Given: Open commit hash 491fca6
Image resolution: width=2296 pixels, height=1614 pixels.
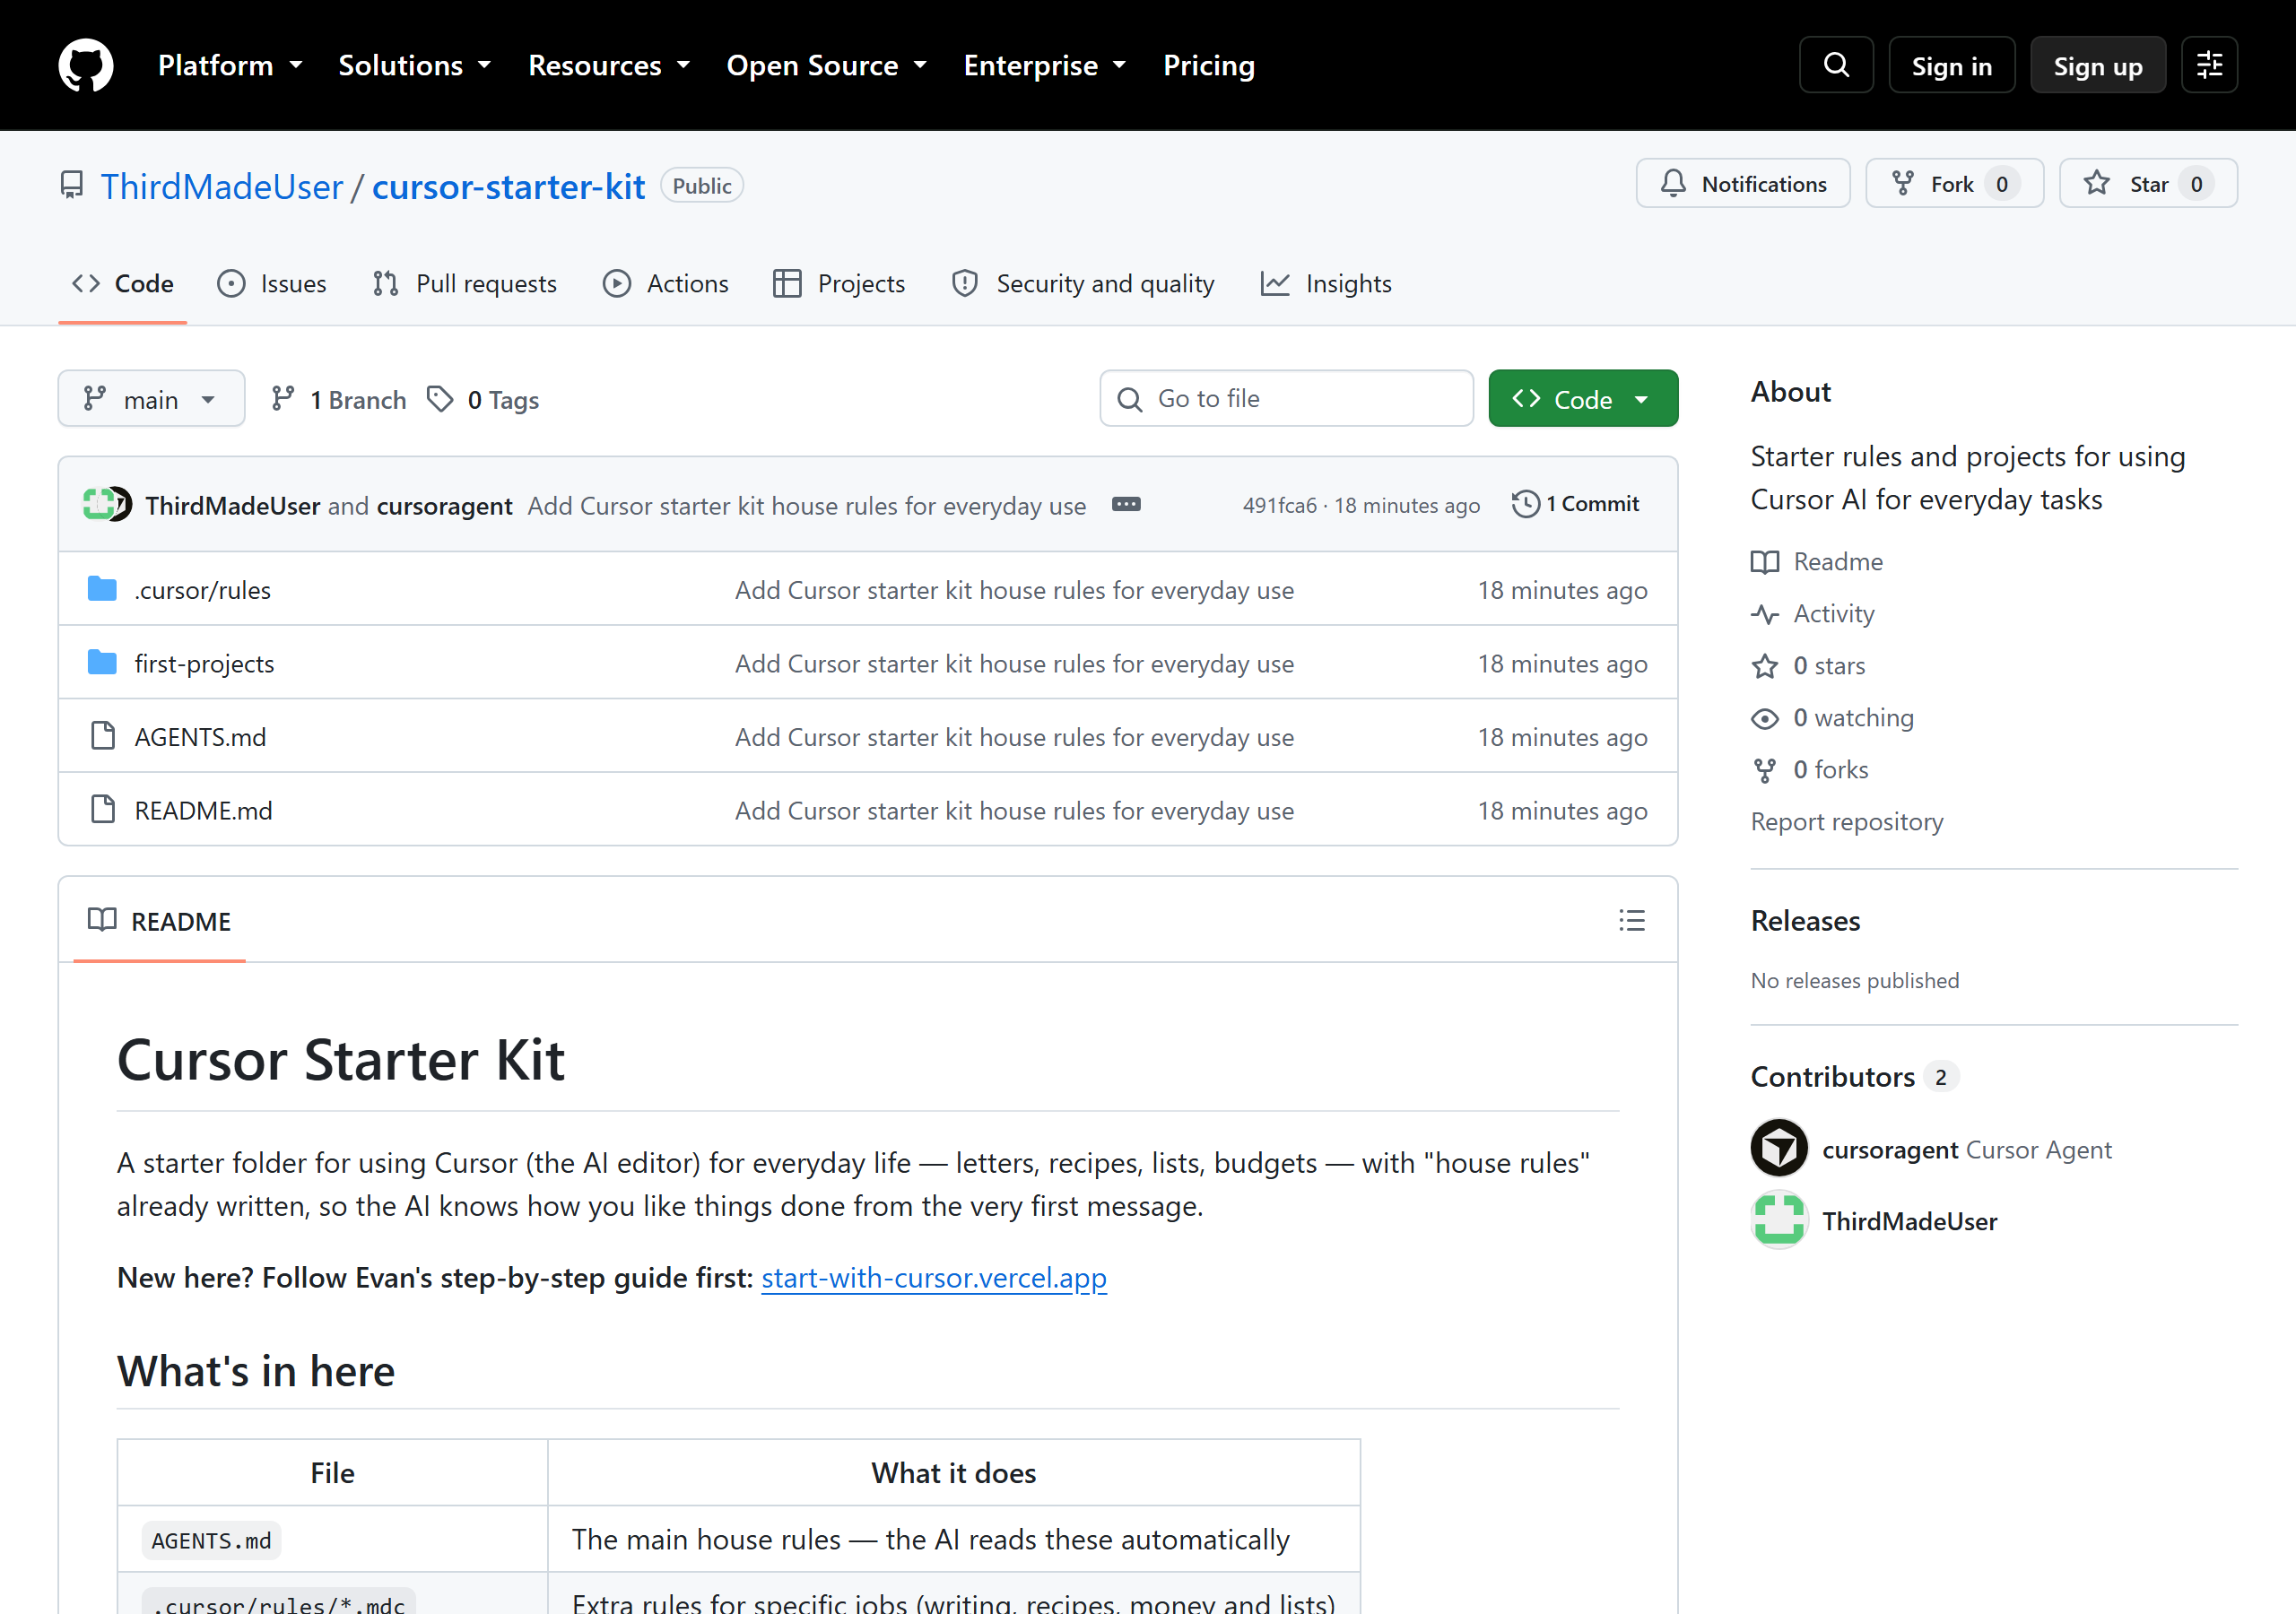Looking at the screenshot, I should [x=1279, y=506].
